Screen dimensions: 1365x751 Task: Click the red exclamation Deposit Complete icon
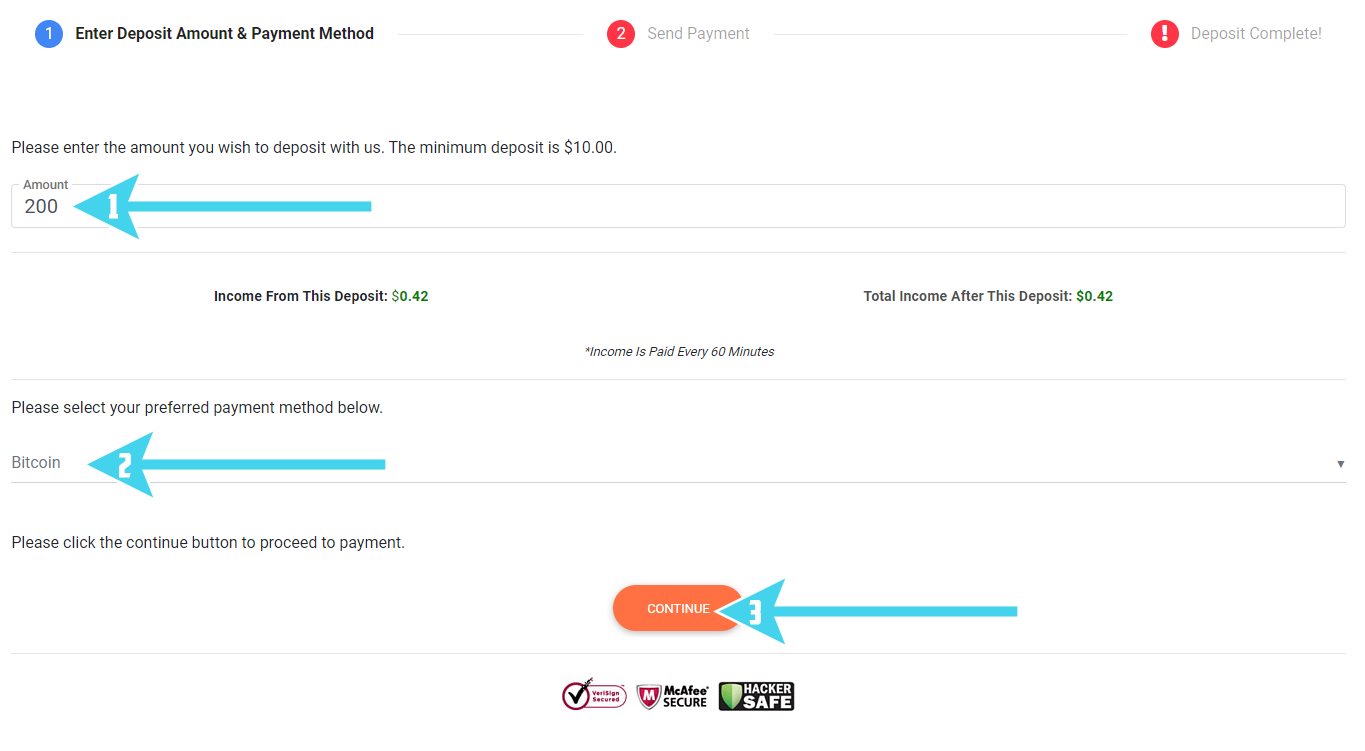[x=1165, y=34]
